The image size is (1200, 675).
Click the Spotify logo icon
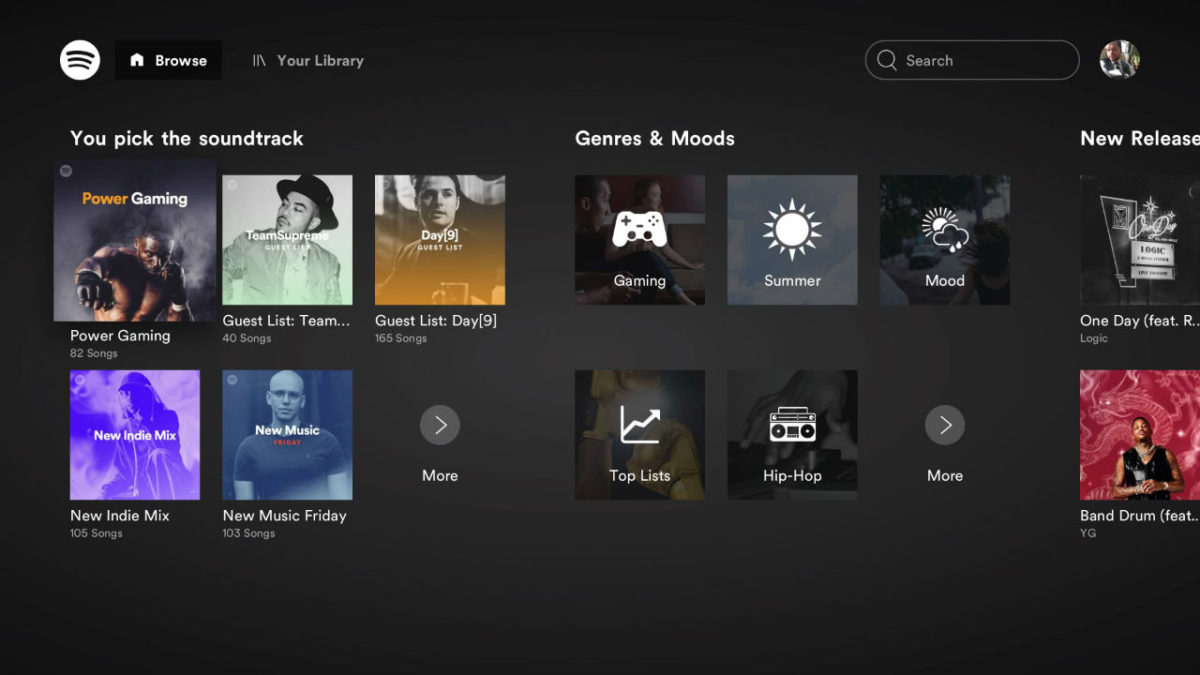coord(79,59)
